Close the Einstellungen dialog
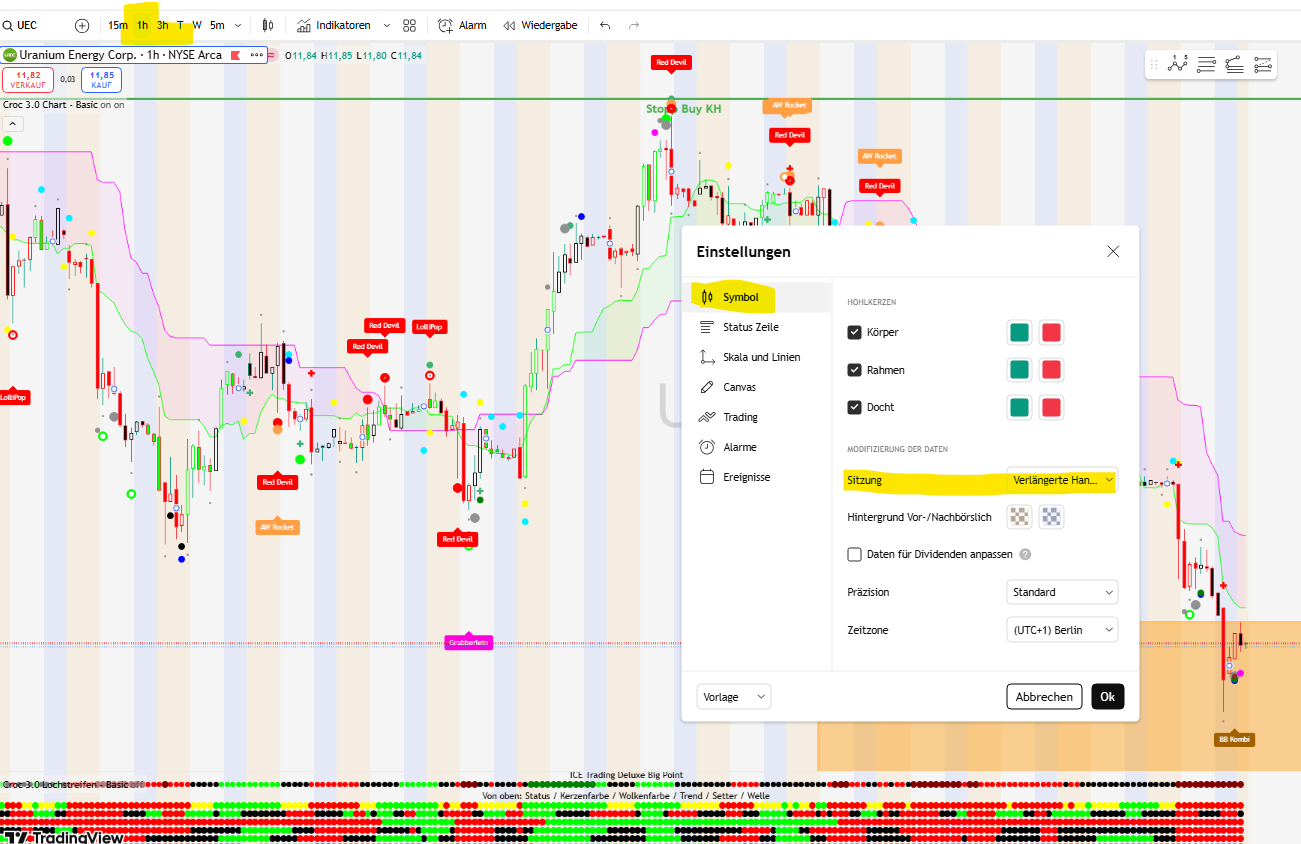The height and width of the screenshot is (844, 1301). pos(1113,252)
